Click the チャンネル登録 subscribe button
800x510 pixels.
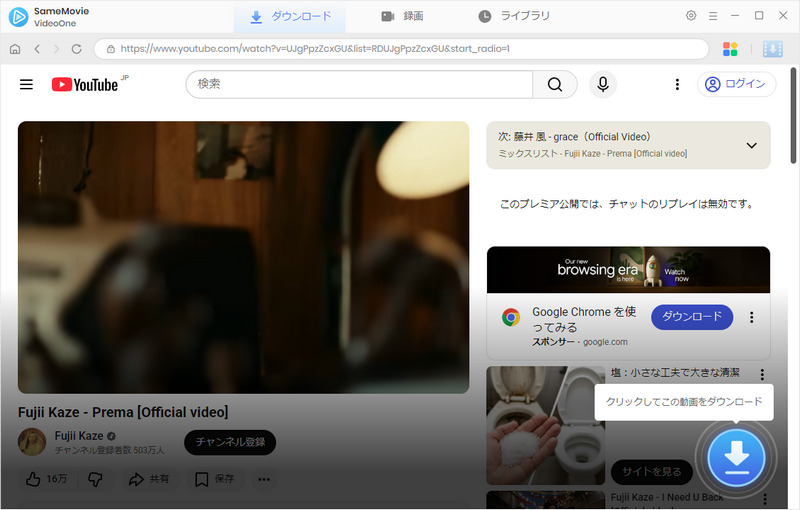point(230,442)
